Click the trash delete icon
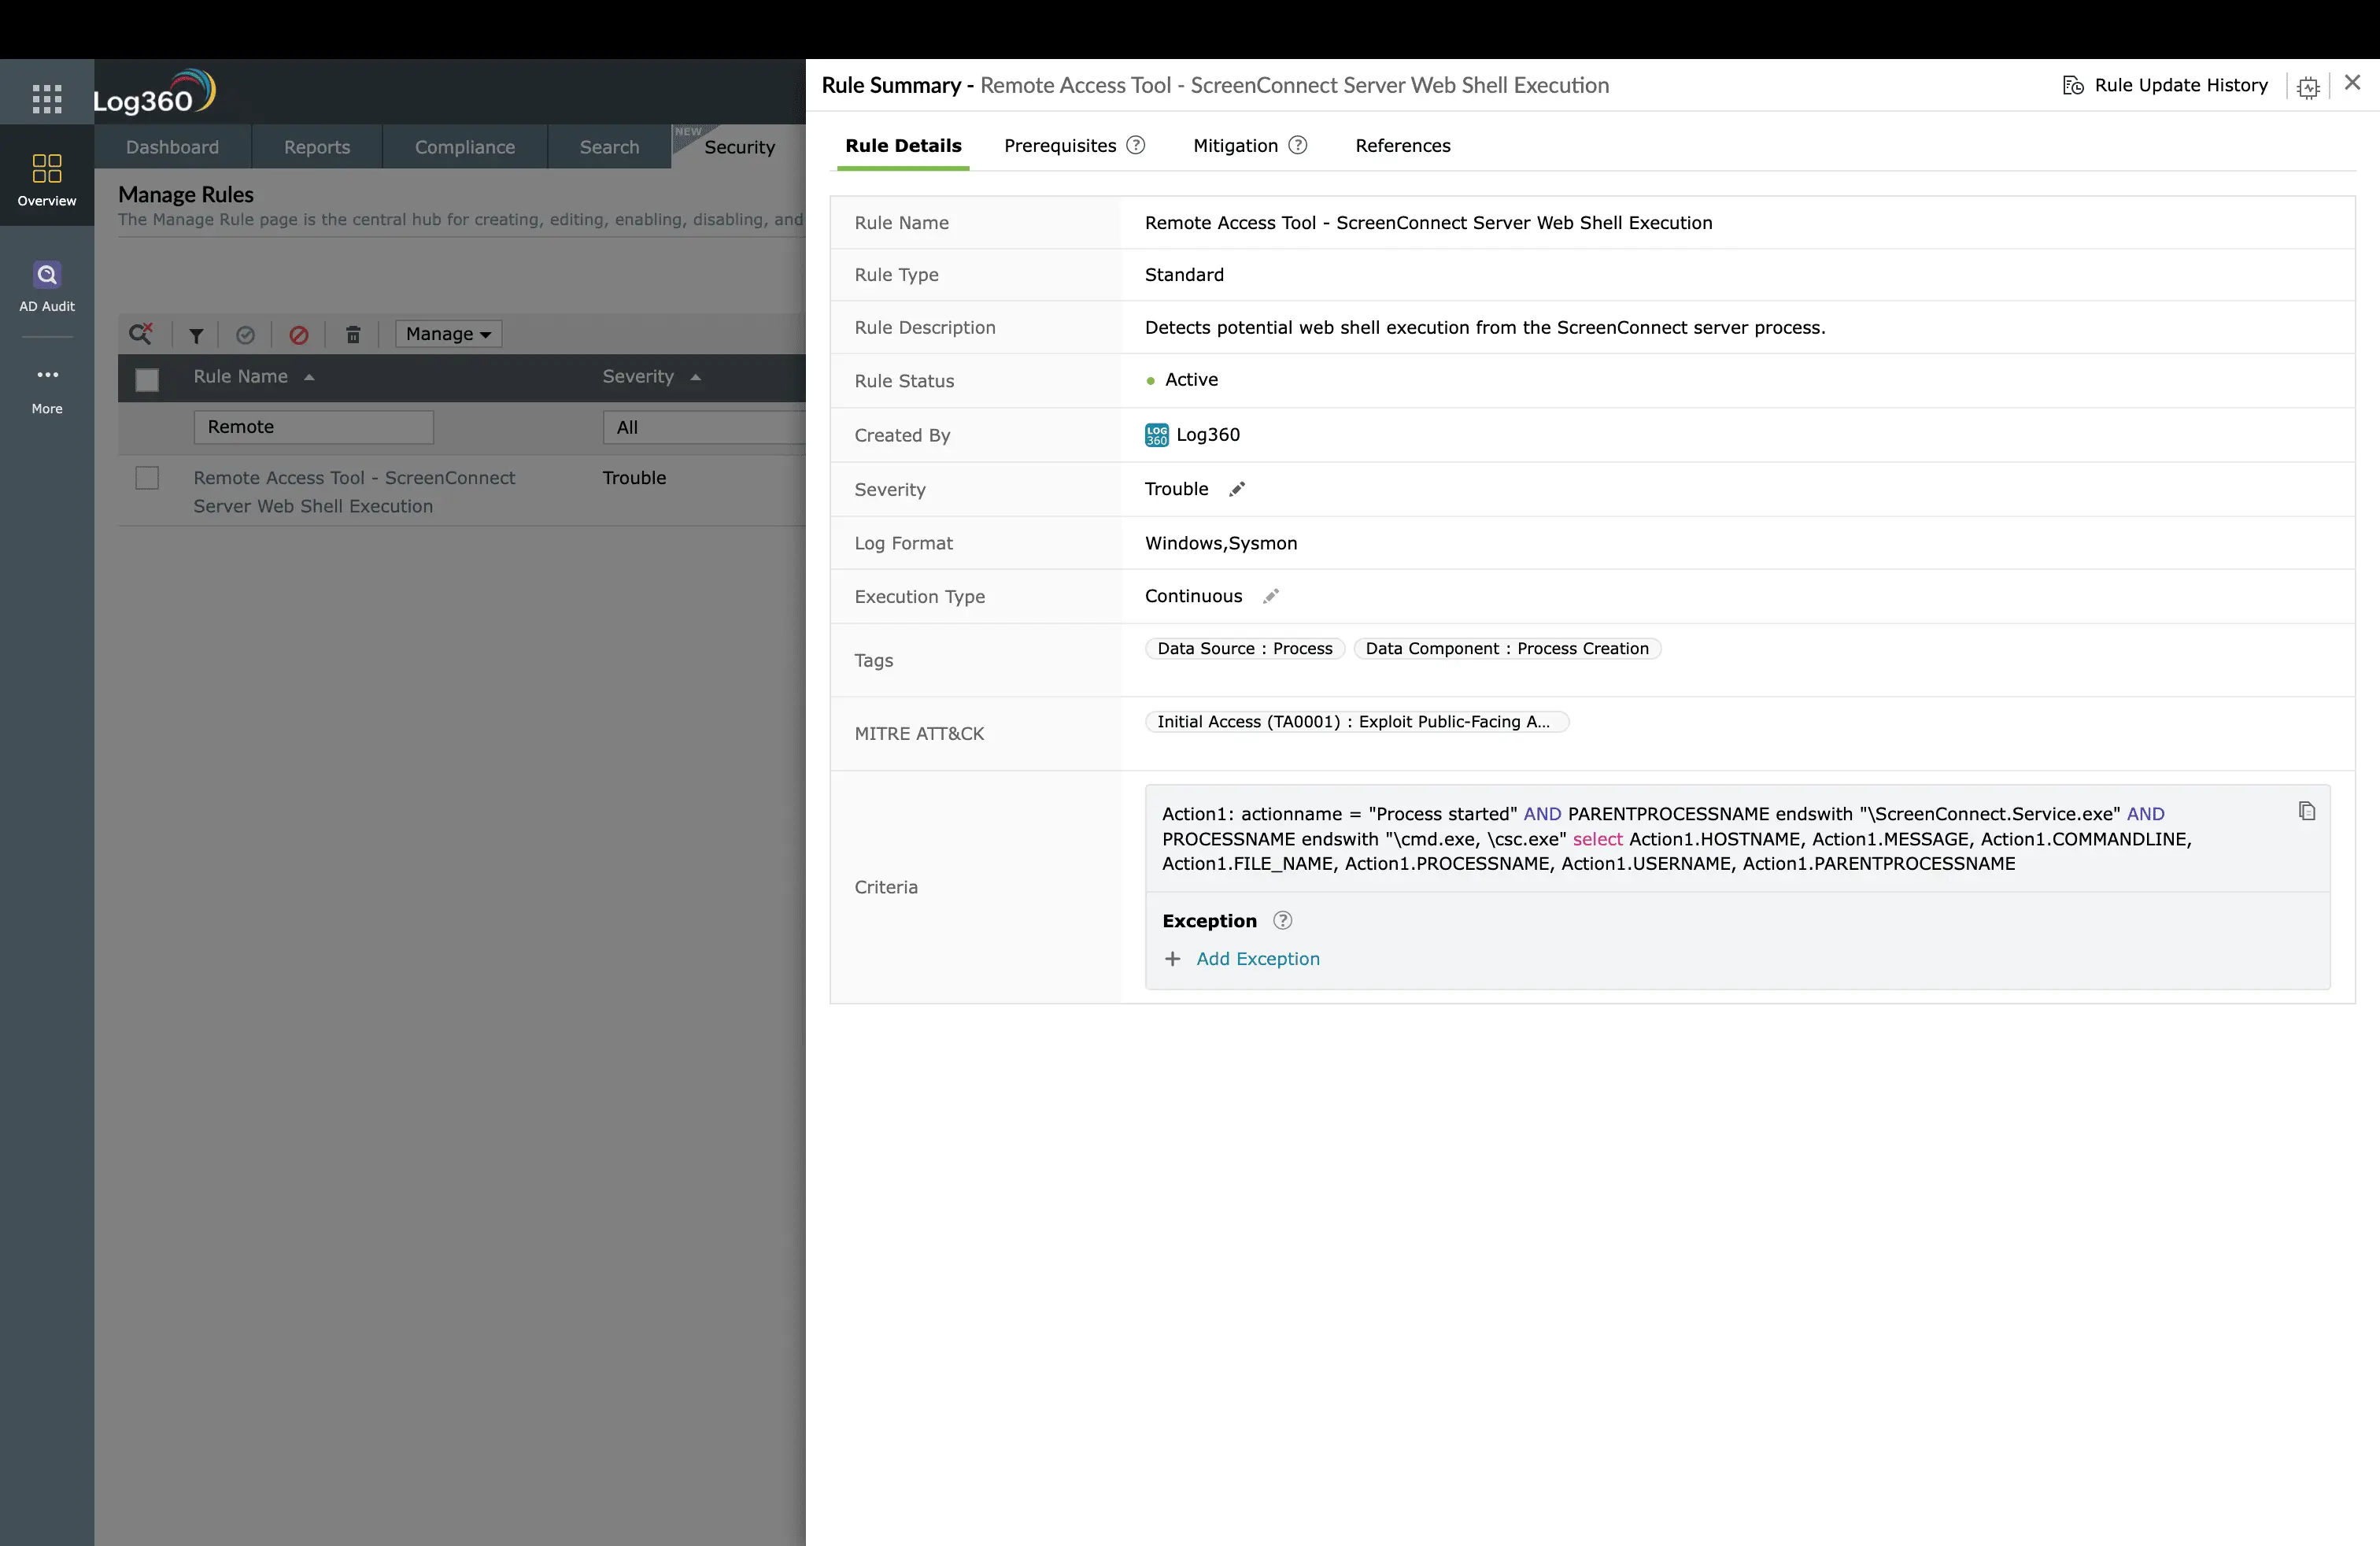The height and width of the screenshot is (1546, 2380). (353, 335)
